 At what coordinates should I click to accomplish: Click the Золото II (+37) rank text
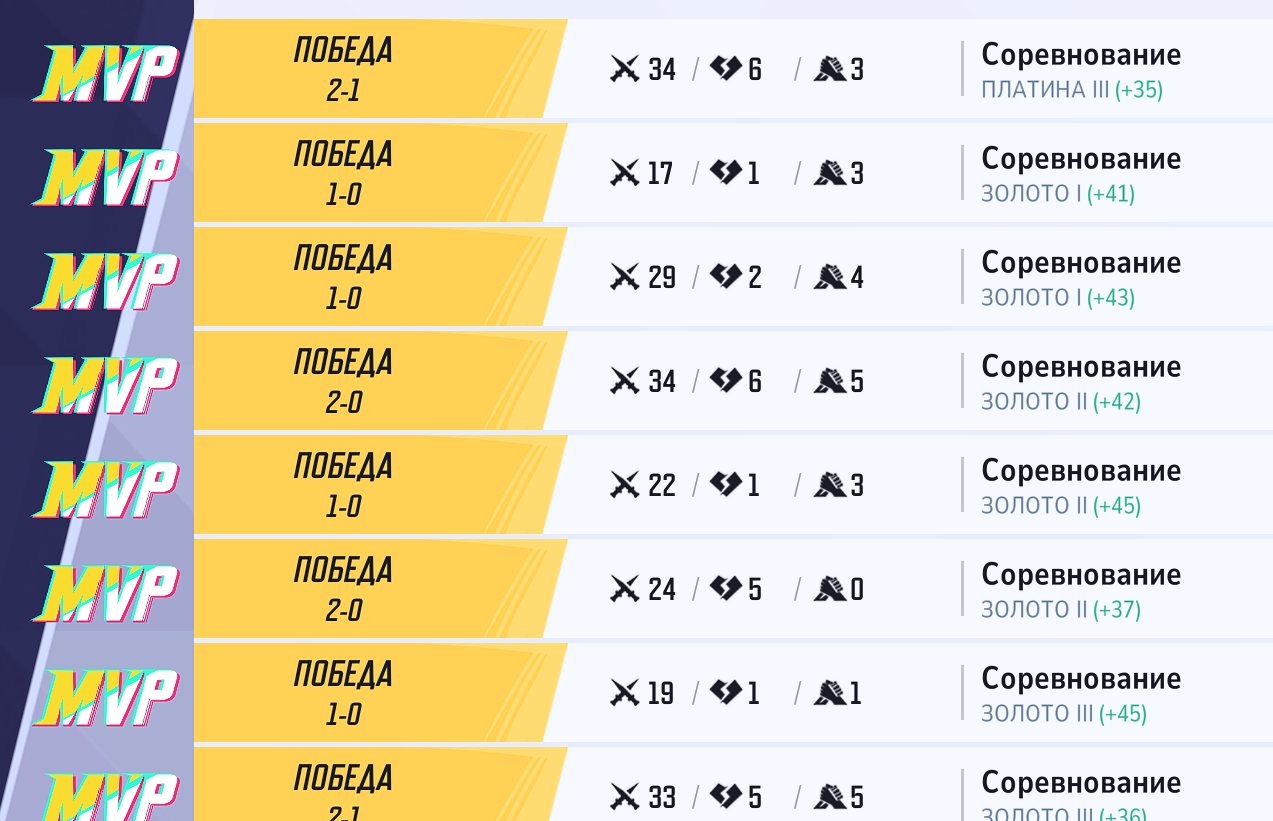coord(1061,609)
